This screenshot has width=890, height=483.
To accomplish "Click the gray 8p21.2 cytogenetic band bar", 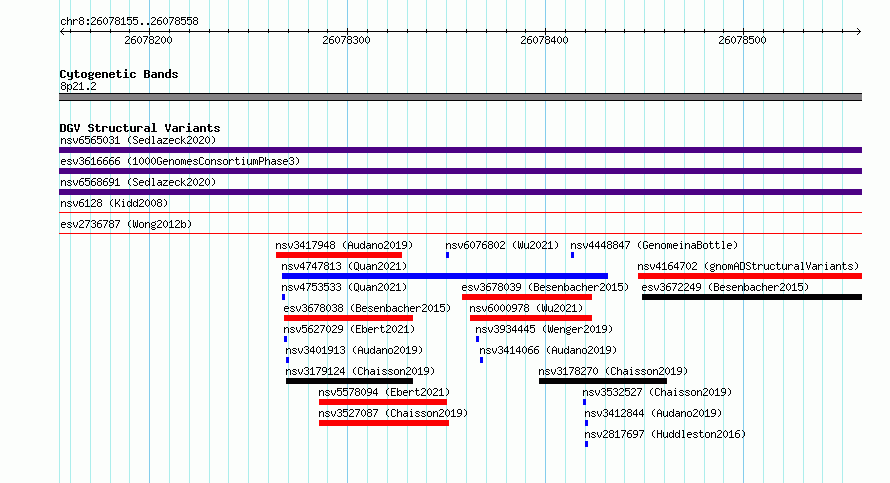I will (460, 97).
